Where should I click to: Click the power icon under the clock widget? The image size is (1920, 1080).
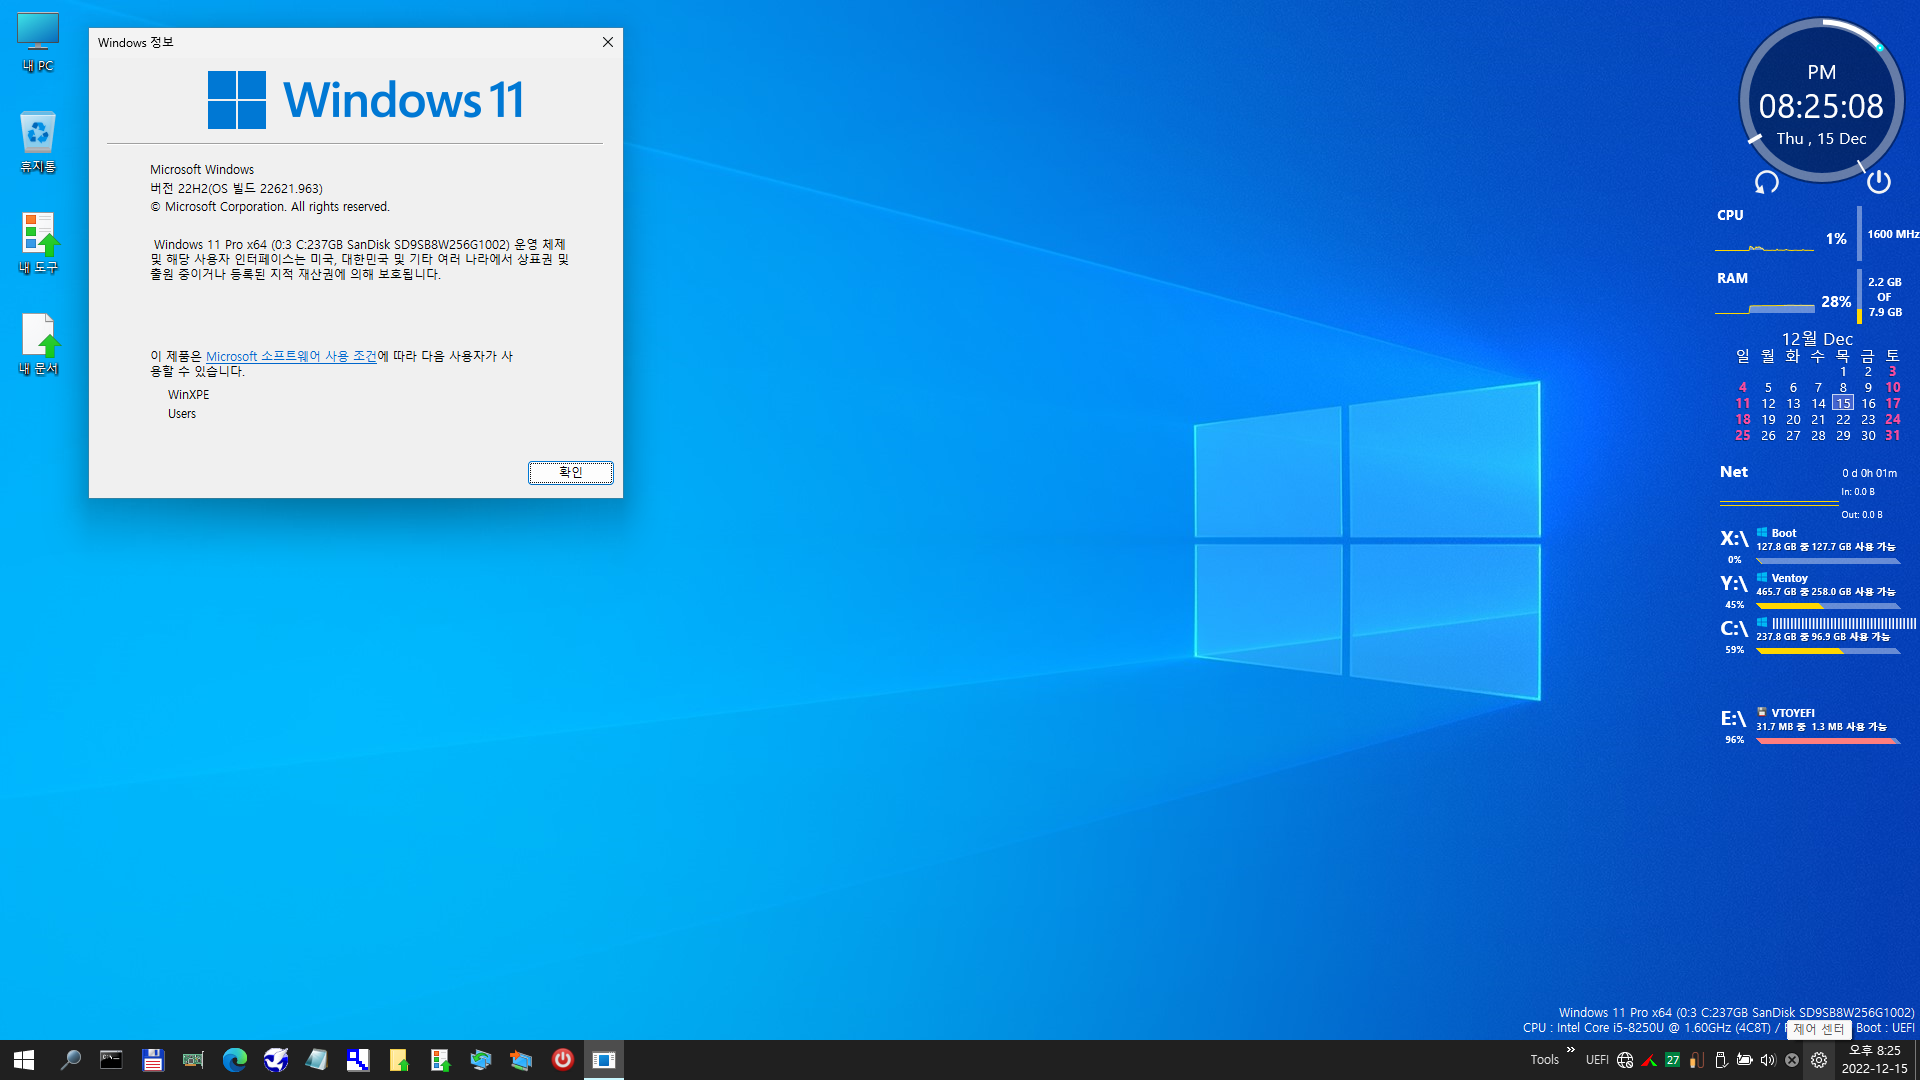point(1879,181)
